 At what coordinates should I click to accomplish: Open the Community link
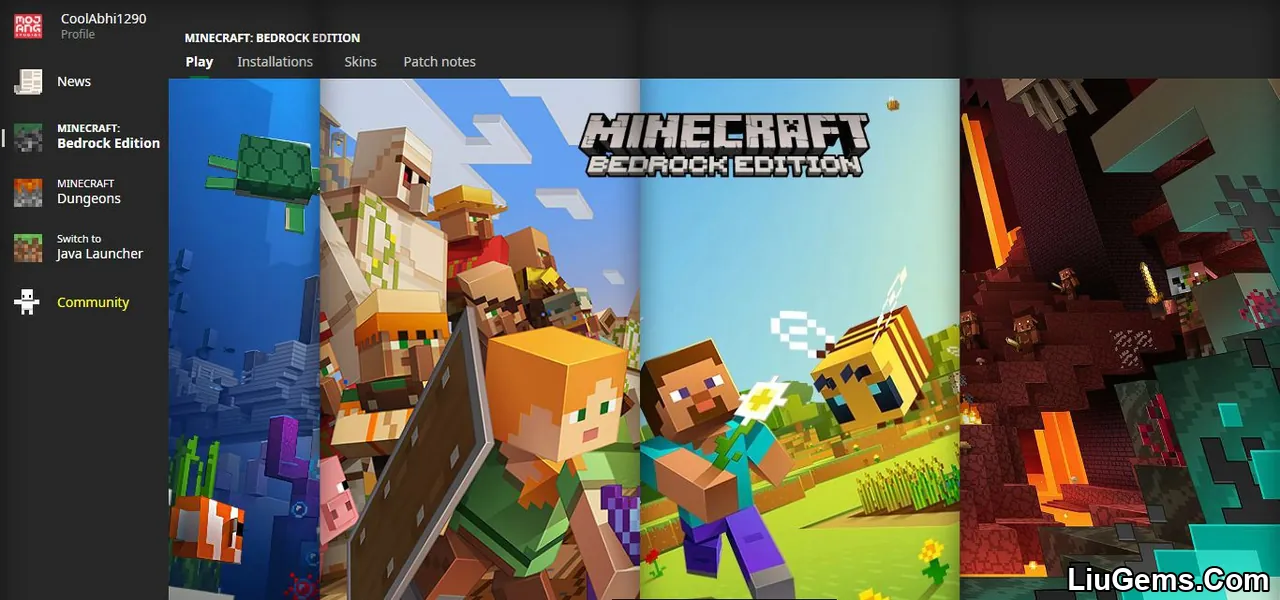tap(93, 303)
